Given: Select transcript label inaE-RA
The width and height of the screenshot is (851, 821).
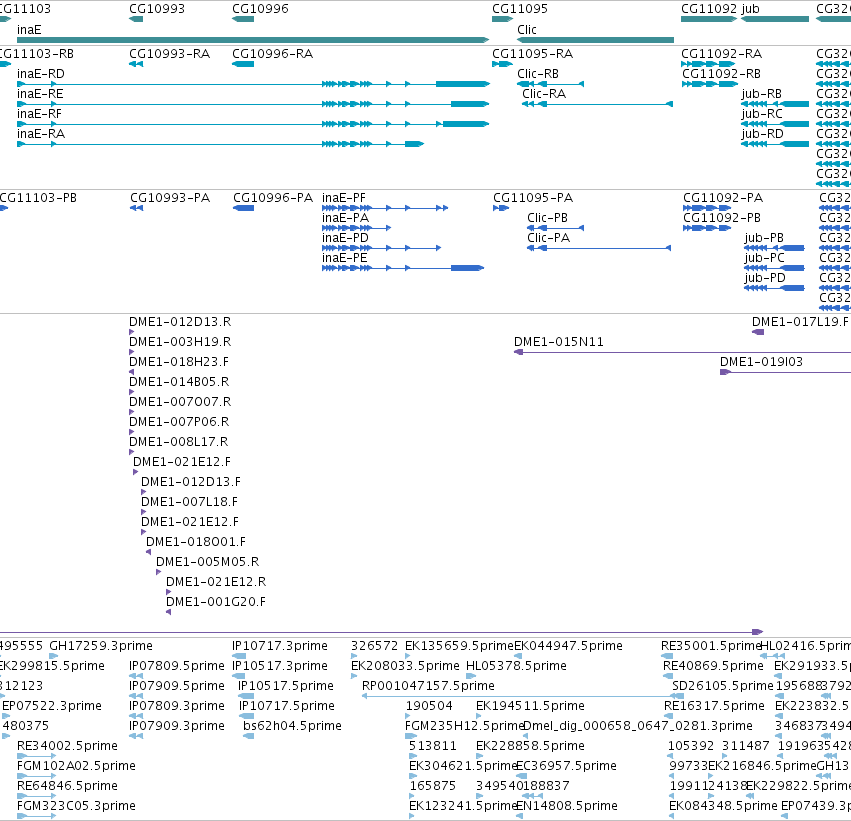Looking at the screenshot, I should tap(41, 134).
